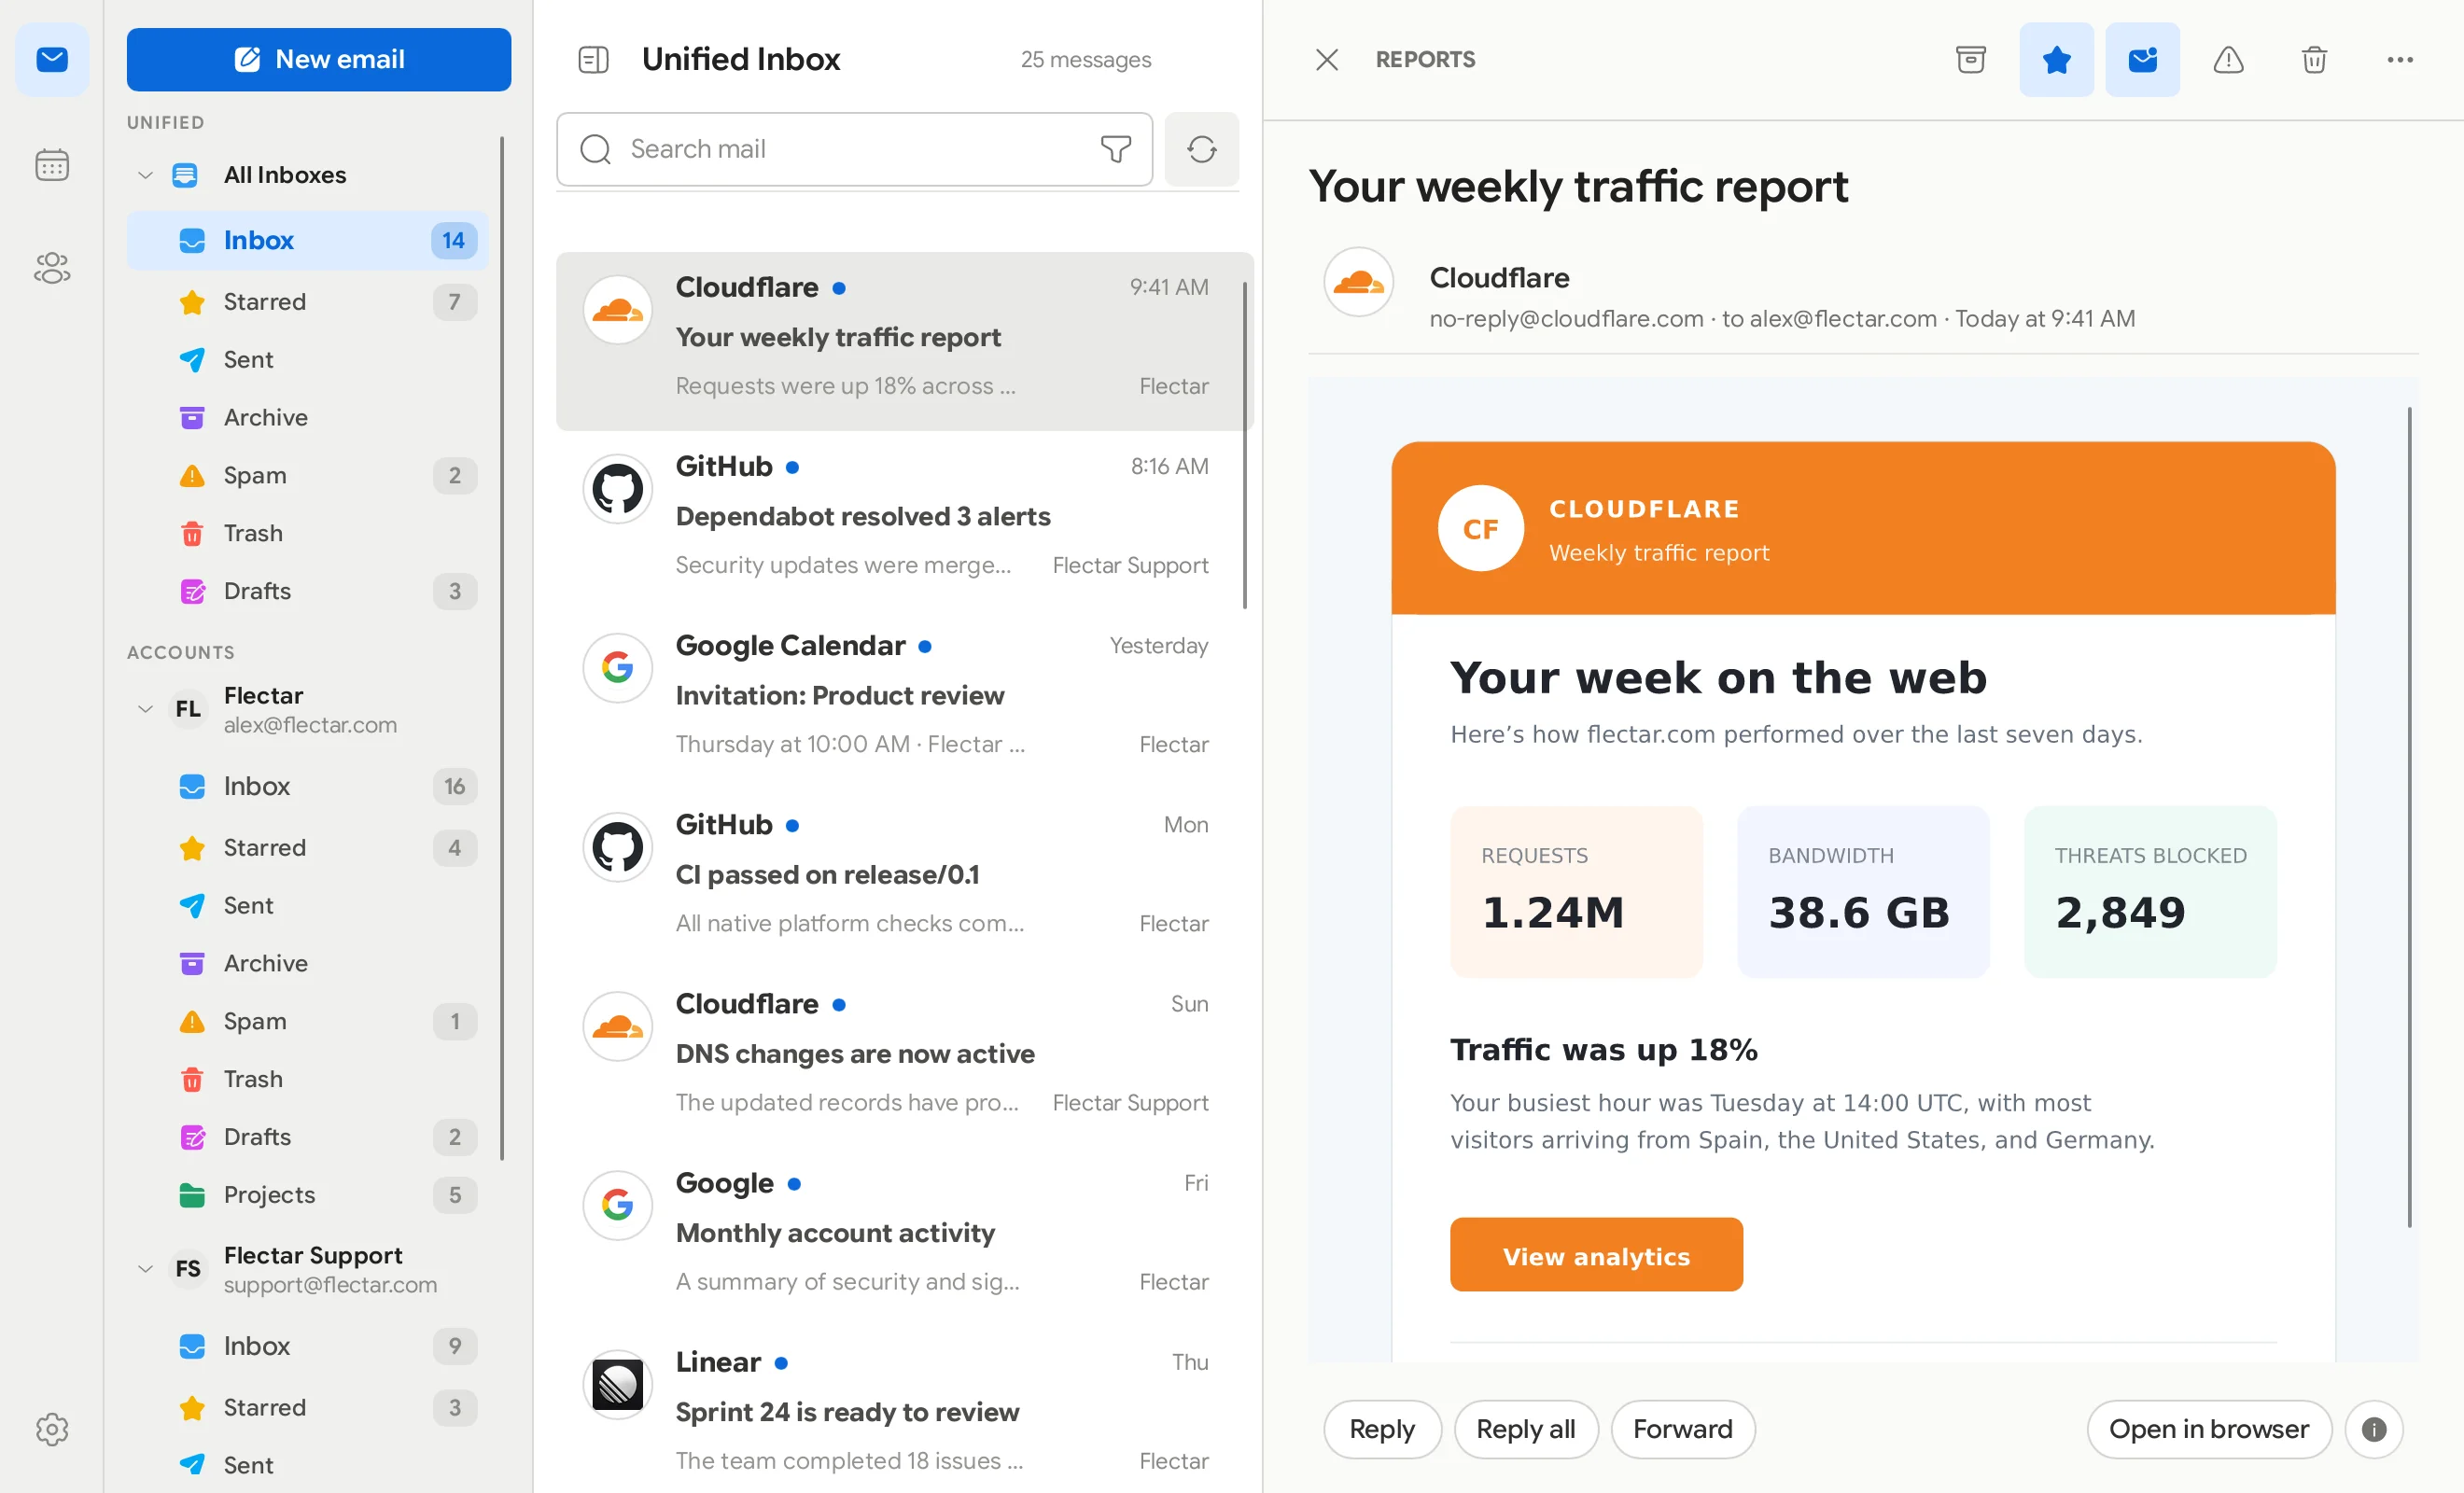Open the Flectar Support Starred with 3

[308, 1408]
